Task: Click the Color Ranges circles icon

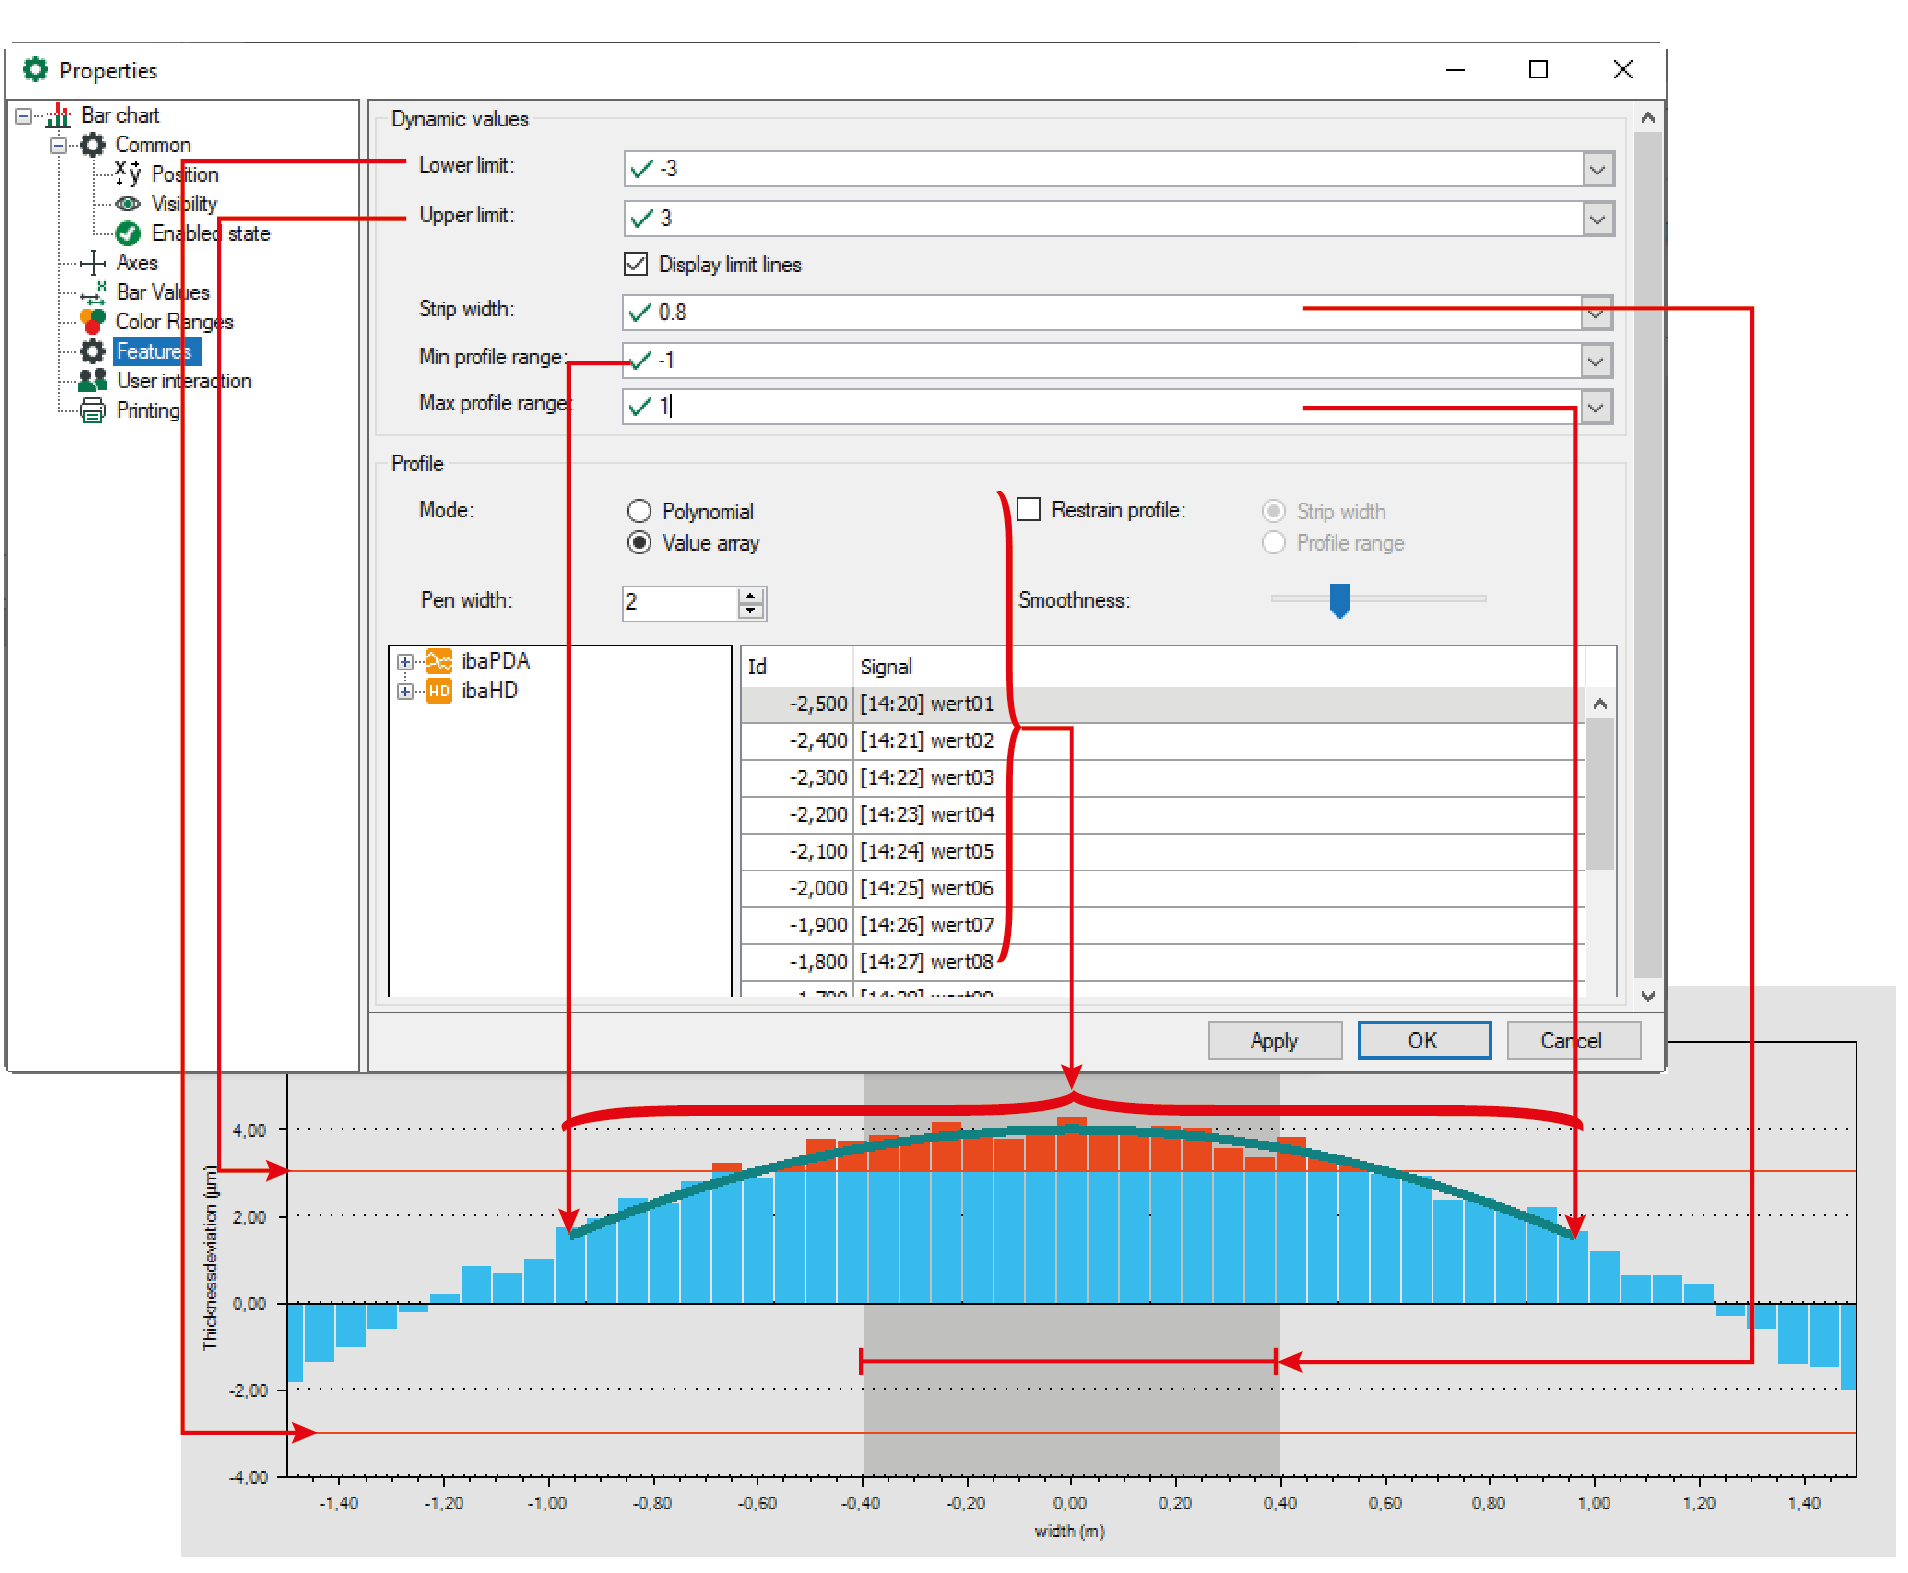Action: [92, 322]
